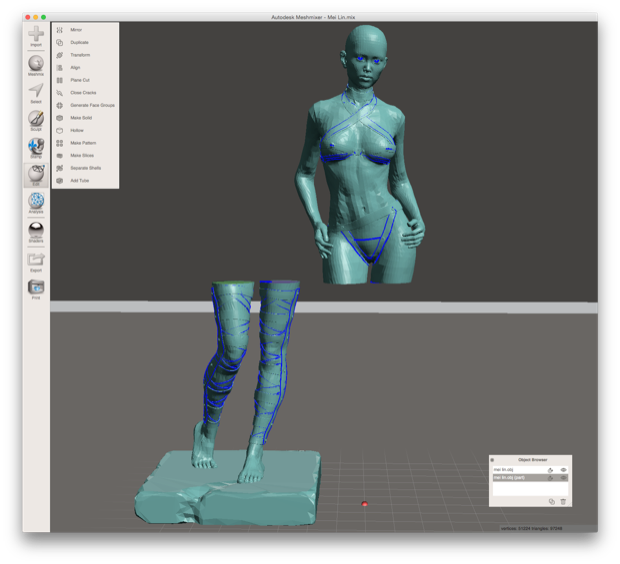The image size is (620, 564).
Task: Select Generate Face Groups
Action: click(x=85, y=105)
